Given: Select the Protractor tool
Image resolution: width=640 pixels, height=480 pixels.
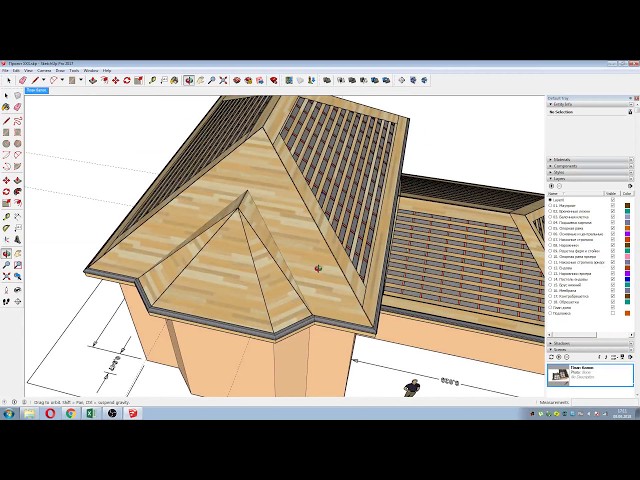Looking at the screenshot, I should click(x=6, y=228).
